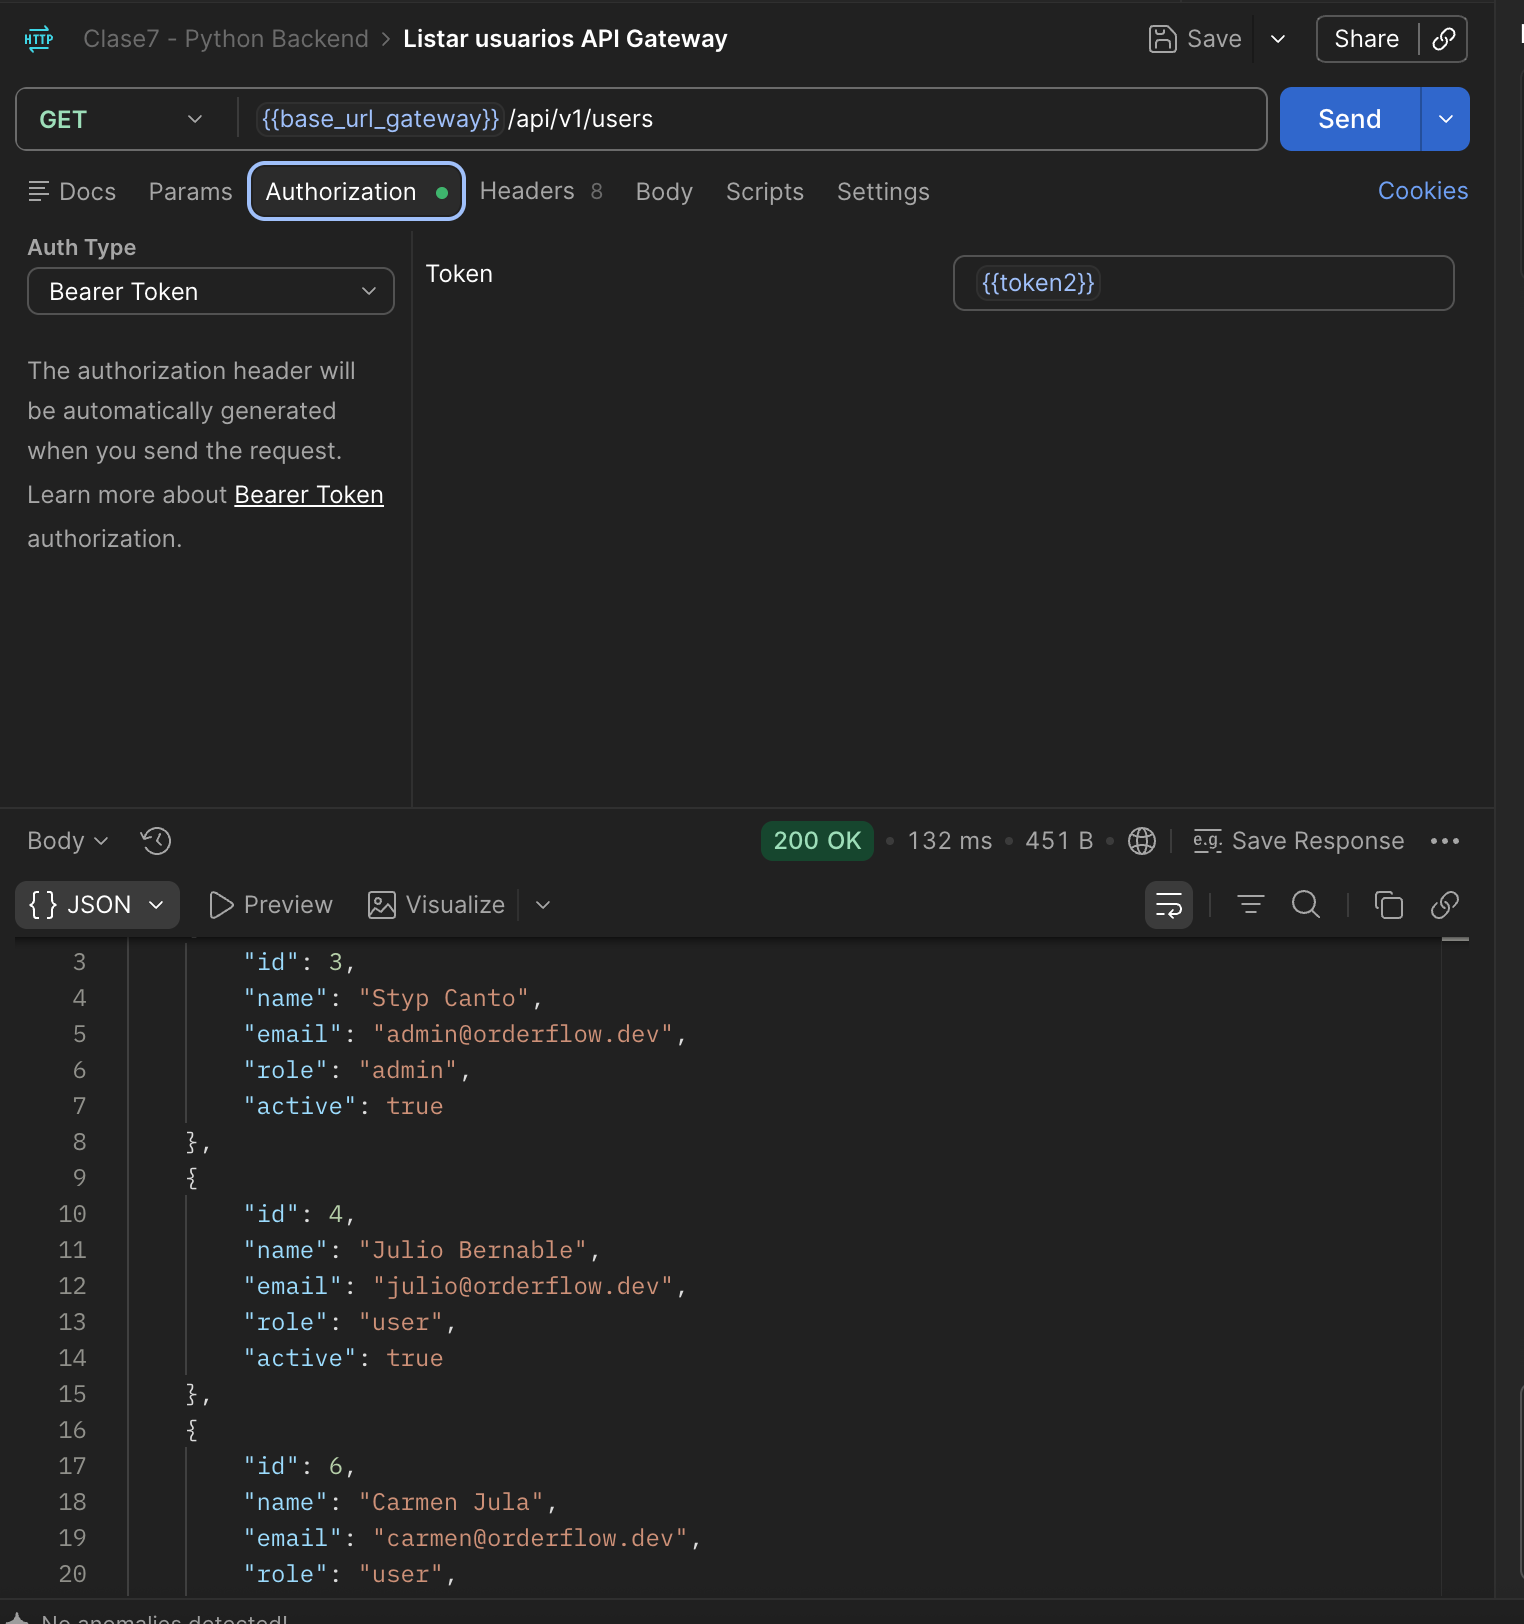Viewport: 1524px width, 1624px height.
Task: Click Save Response
Action: coord(1299,841)
